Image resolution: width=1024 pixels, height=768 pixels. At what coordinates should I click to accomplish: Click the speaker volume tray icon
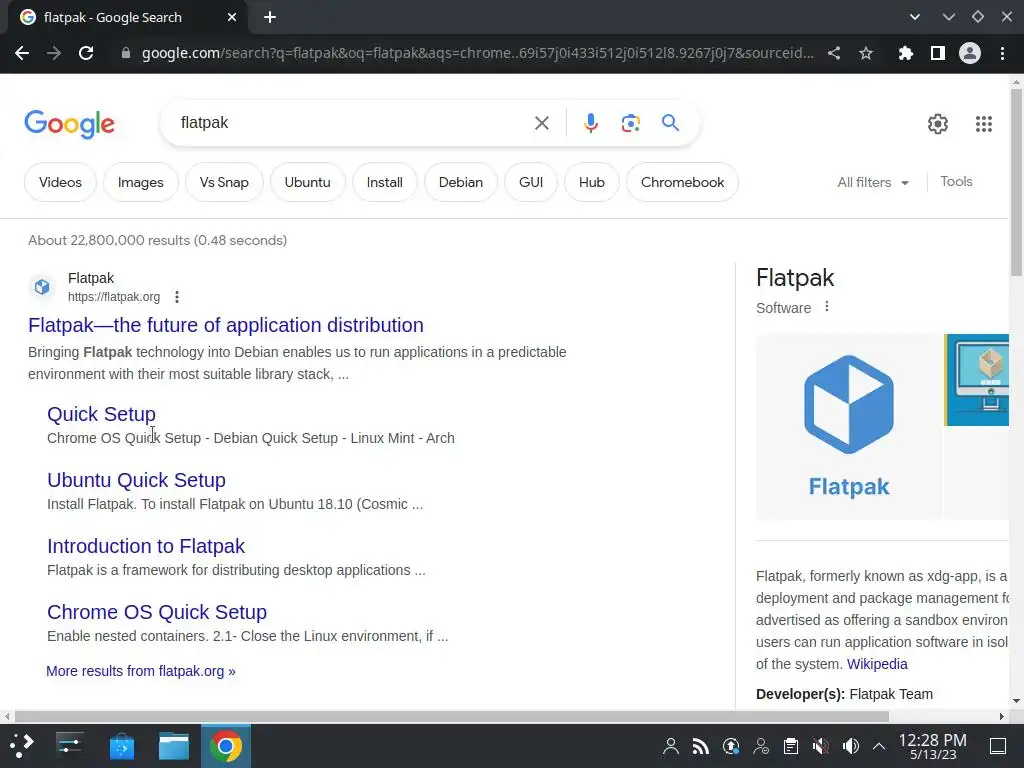(850, 746)
